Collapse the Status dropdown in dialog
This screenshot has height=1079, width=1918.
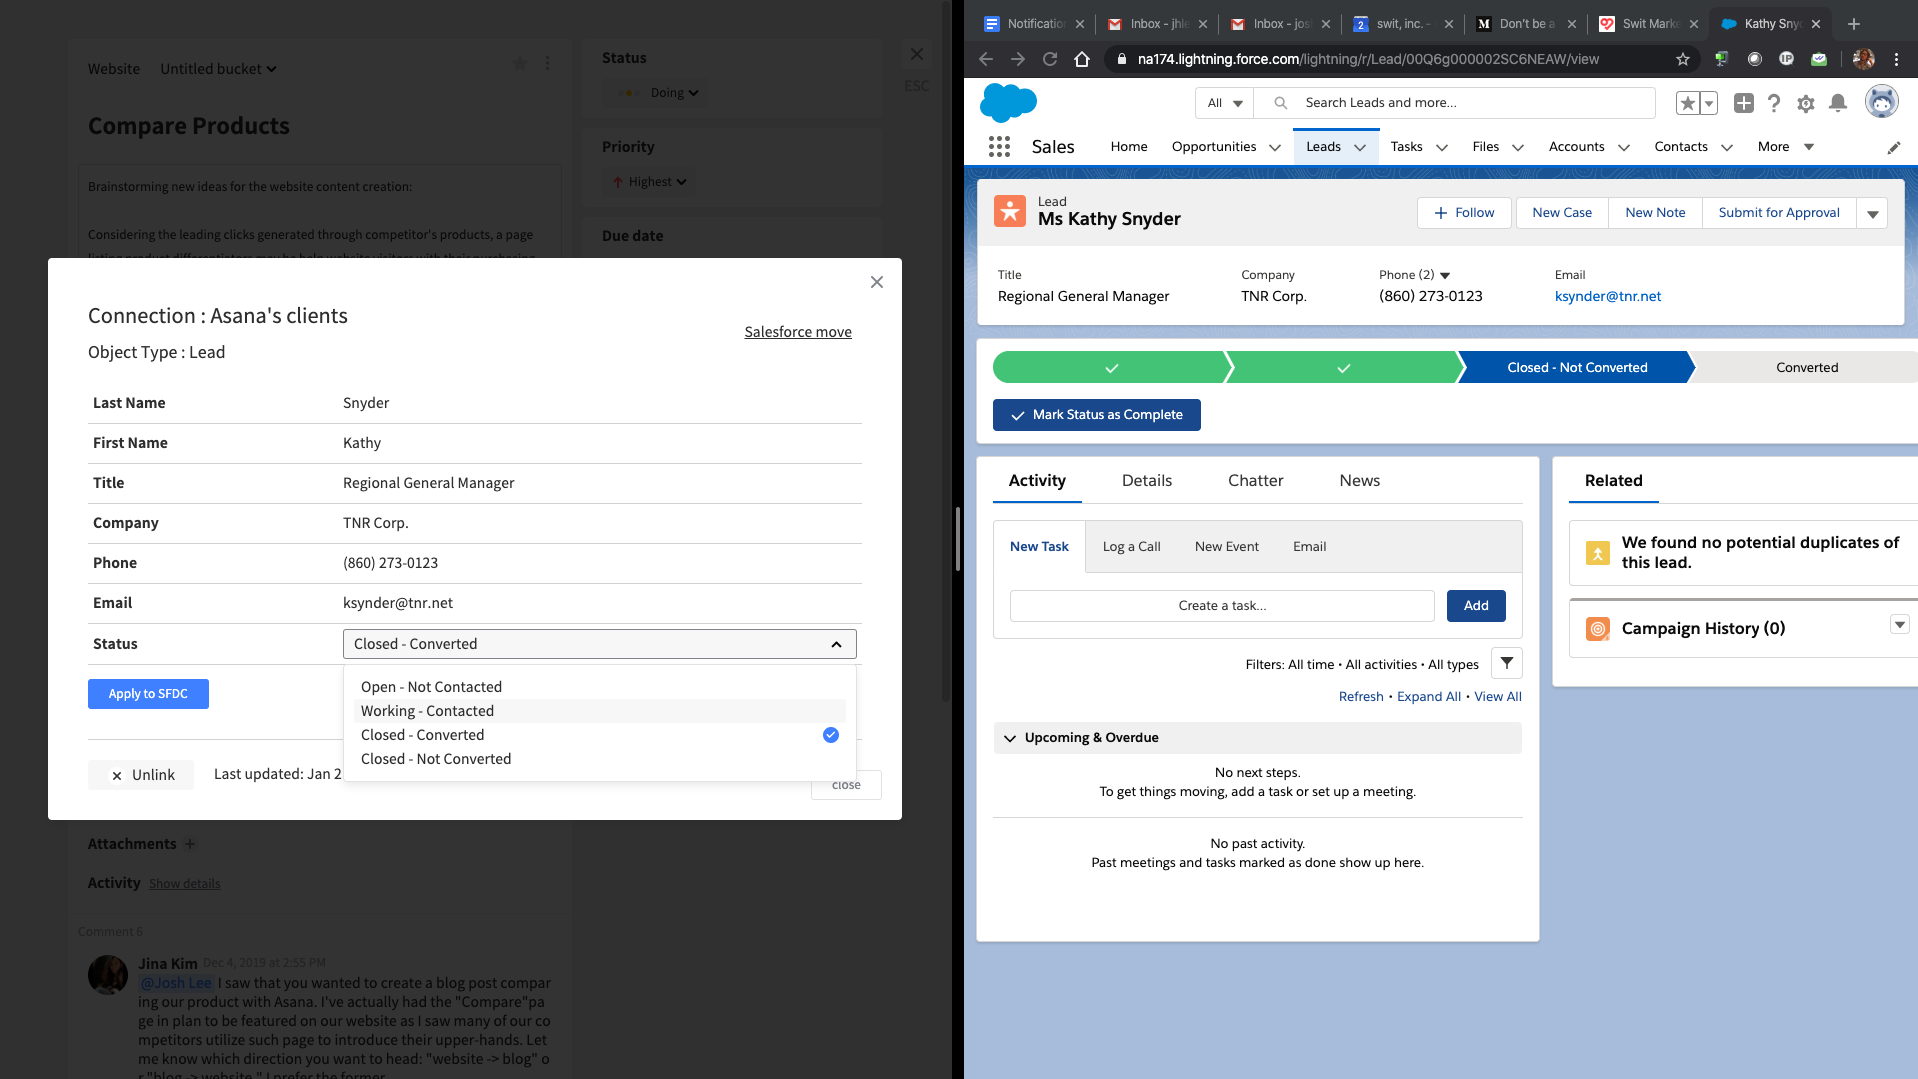(x=836, y=644)
